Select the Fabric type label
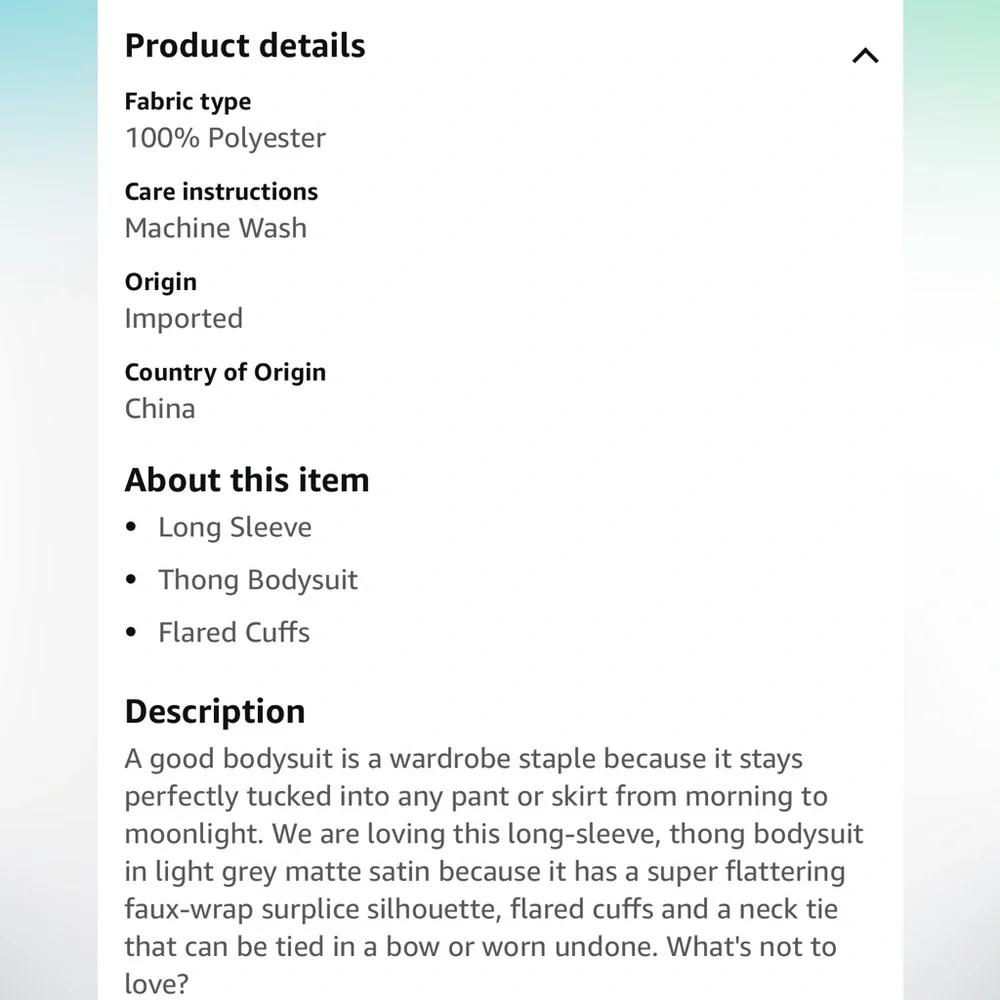 188,102
